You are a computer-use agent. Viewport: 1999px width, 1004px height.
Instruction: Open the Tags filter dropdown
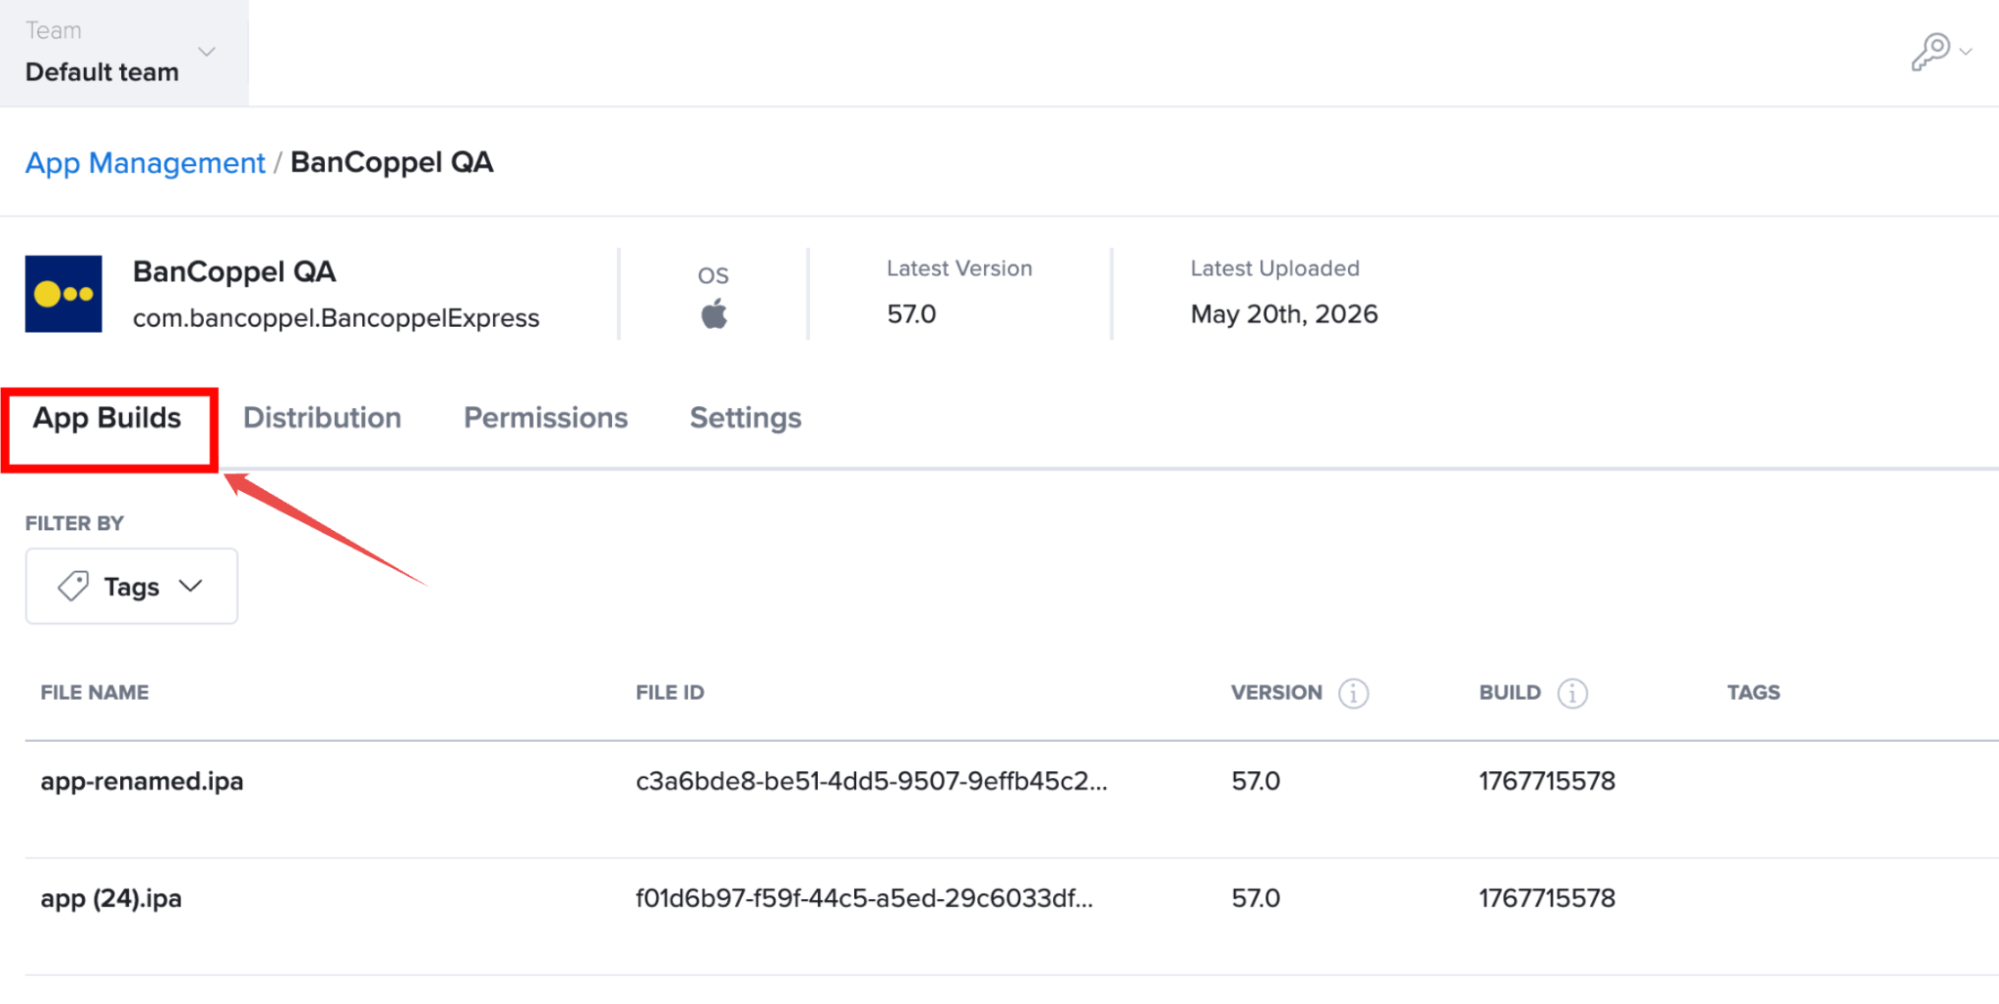[x=131, y=586]
